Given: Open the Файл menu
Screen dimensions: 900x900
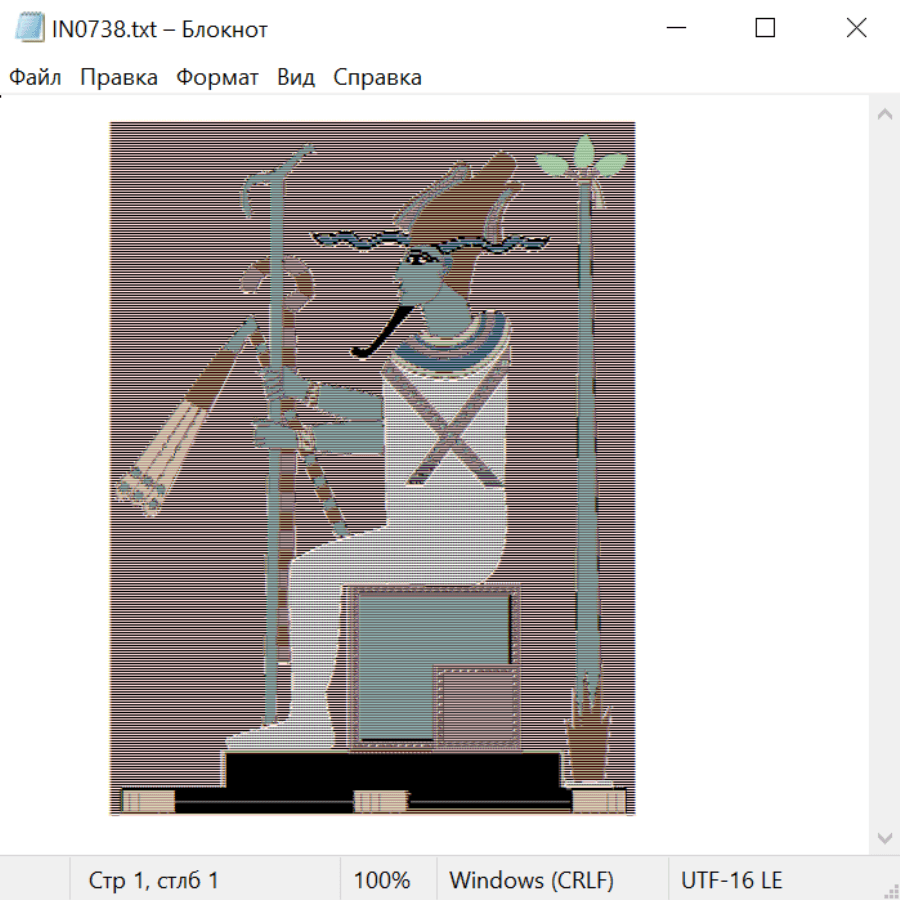Looking at the screenshot, I should point(35,78).
